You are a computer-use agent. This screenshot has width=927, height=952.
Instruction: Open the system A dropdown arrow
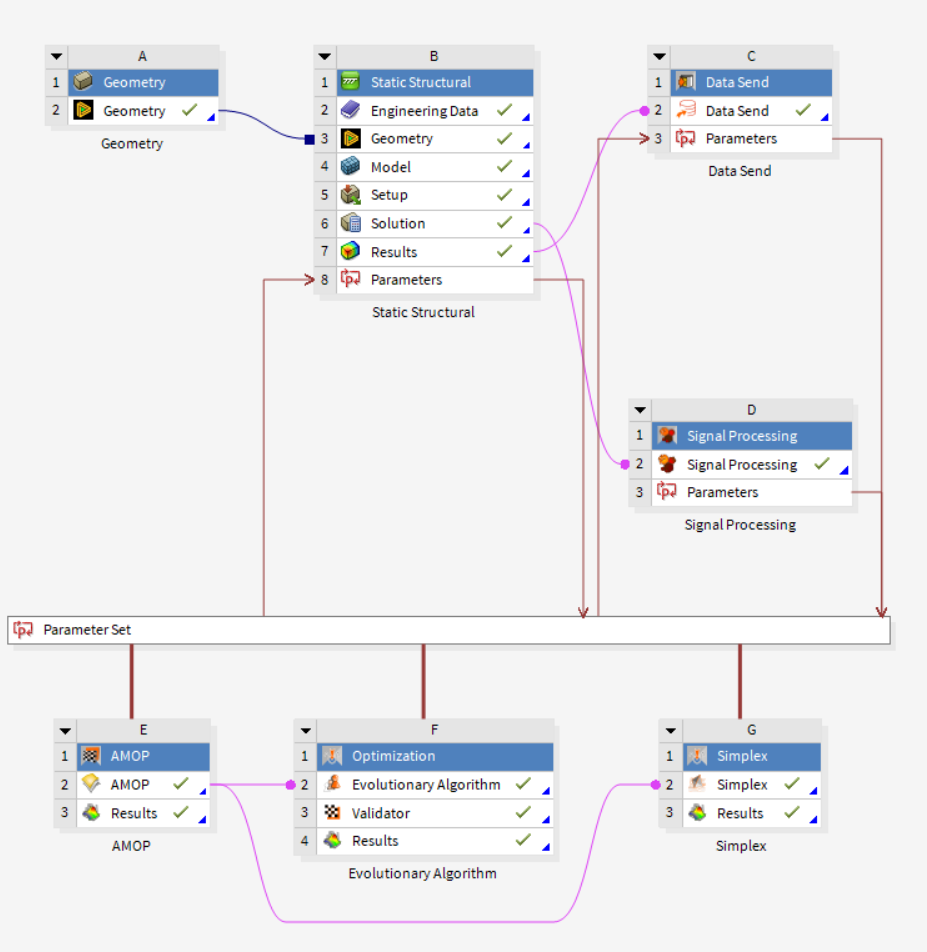pos(57,57)
